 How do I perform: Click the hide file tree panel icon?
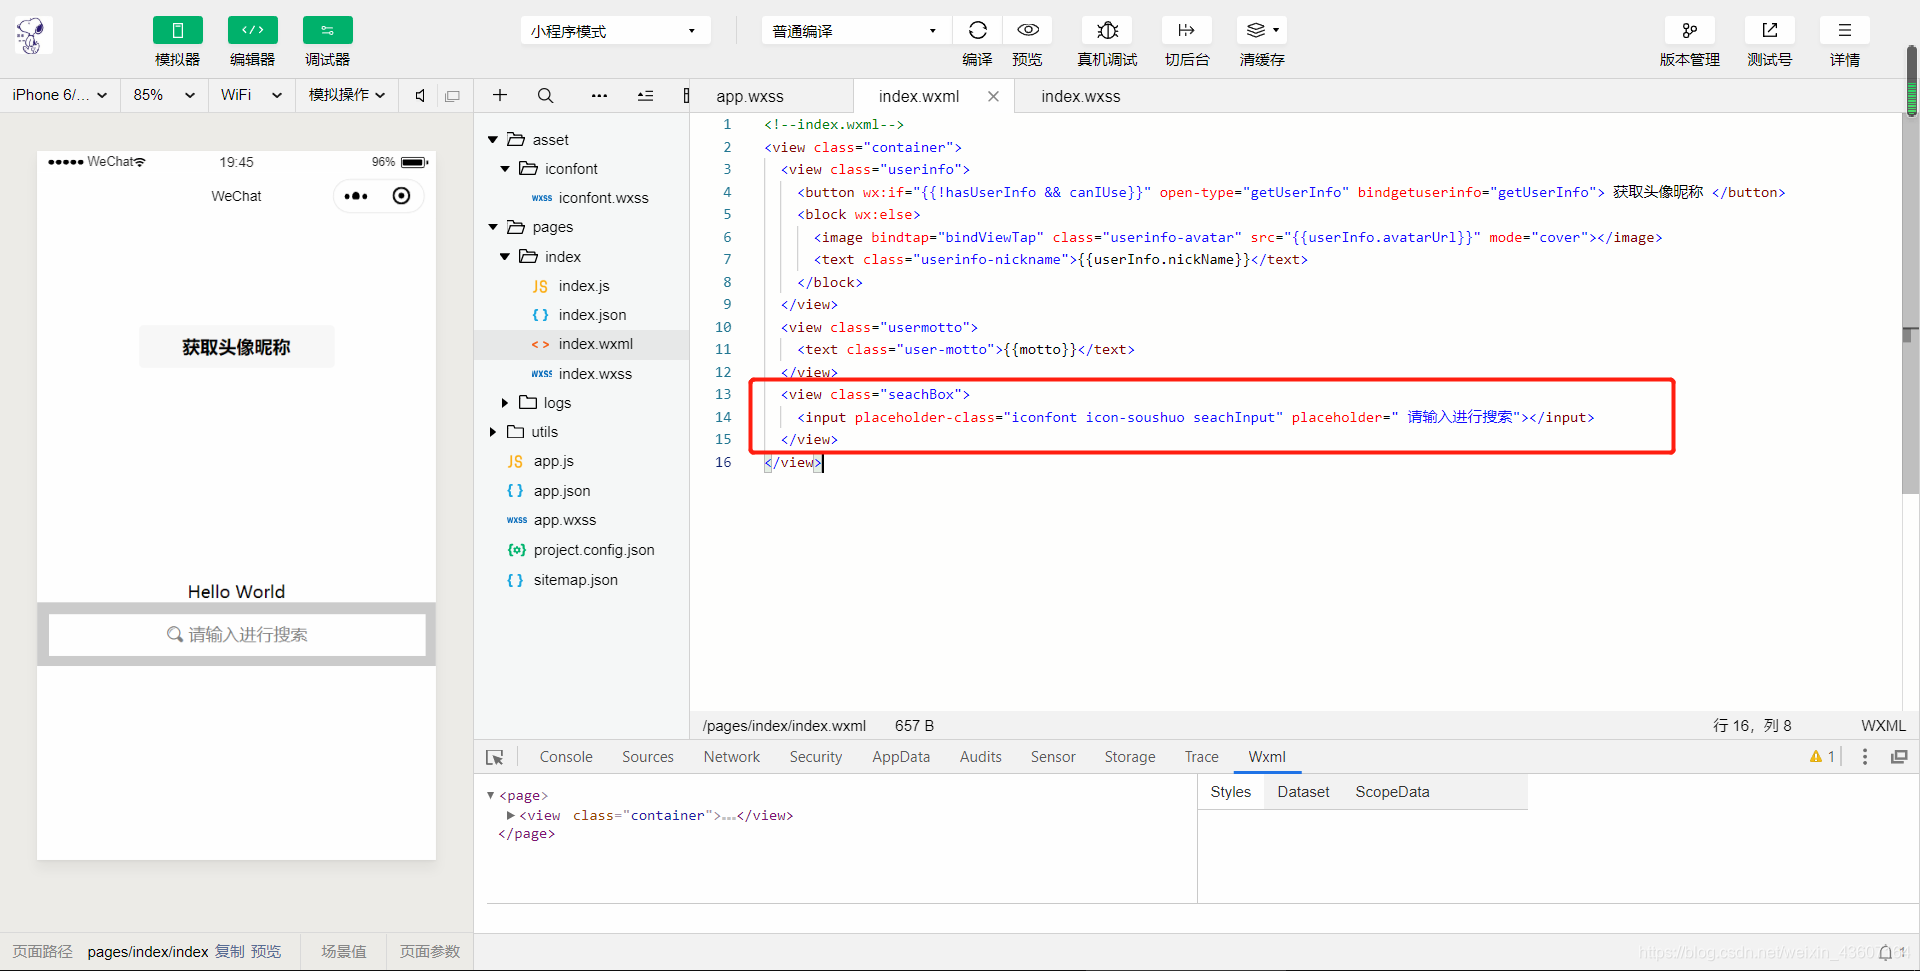[686, 96]
